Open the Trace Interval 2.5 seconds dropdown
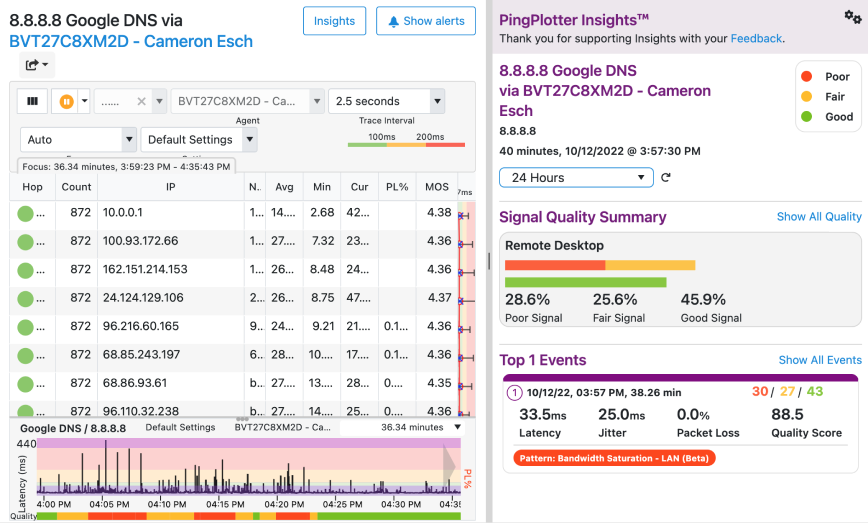Screen dimensions: 868x523 point(386,101)
